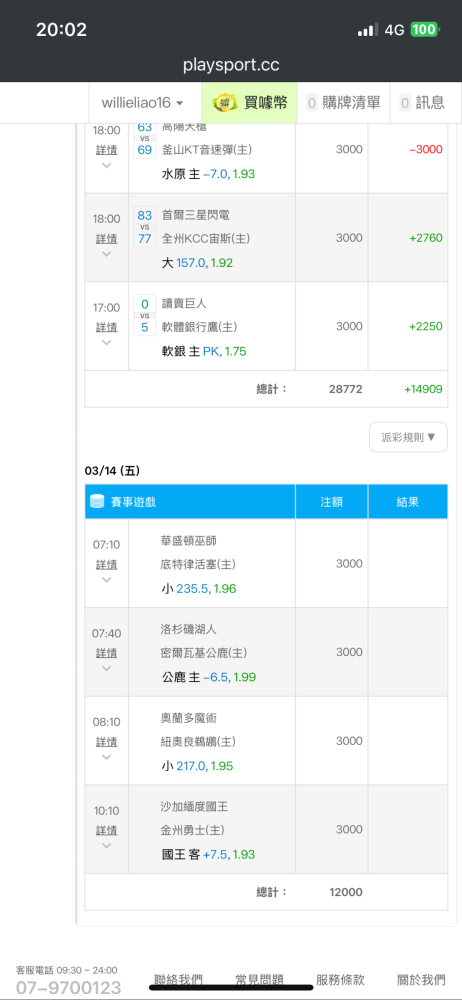Click the 聯絡我們 footer link

(179, 980)
